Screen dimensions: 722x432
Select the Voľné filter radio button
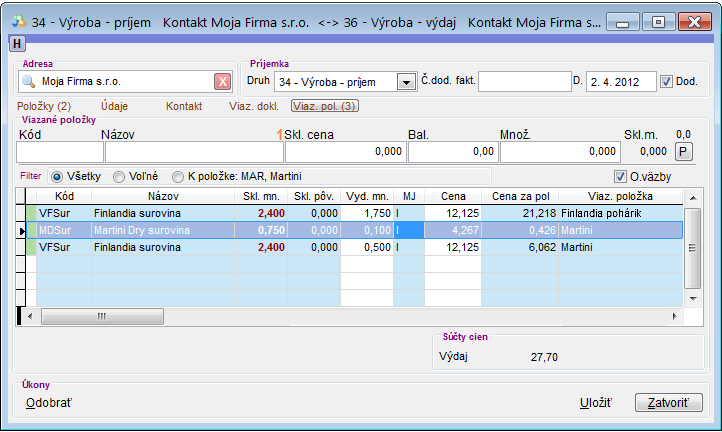(x=120, y=176)
